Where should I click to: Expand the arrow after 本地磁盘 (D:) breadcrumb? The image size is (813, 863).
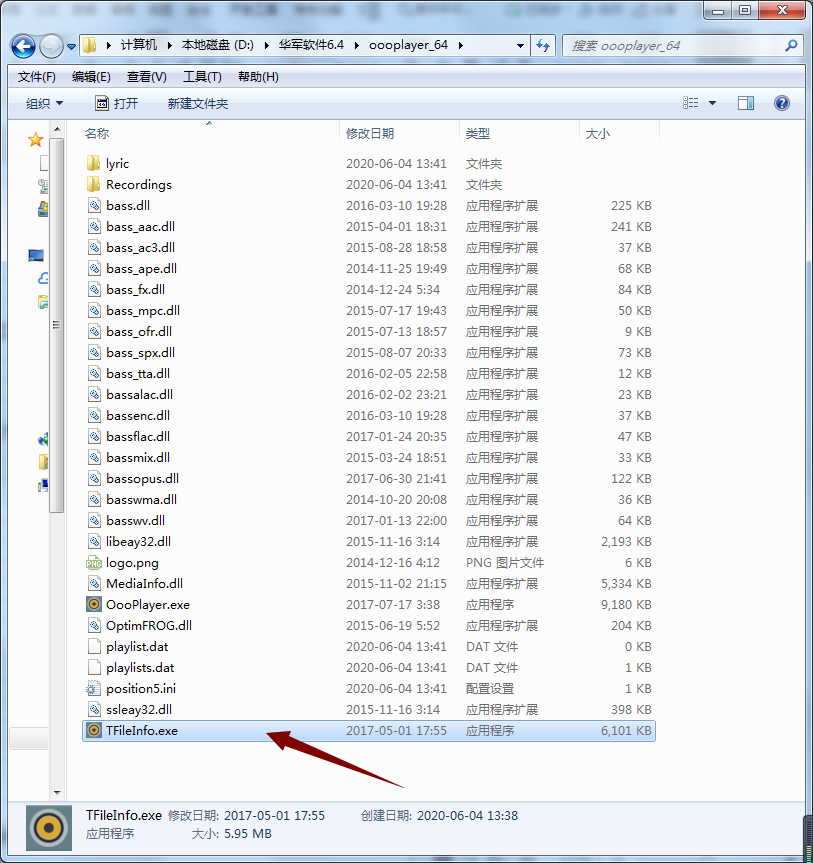(x=266, y=45)
